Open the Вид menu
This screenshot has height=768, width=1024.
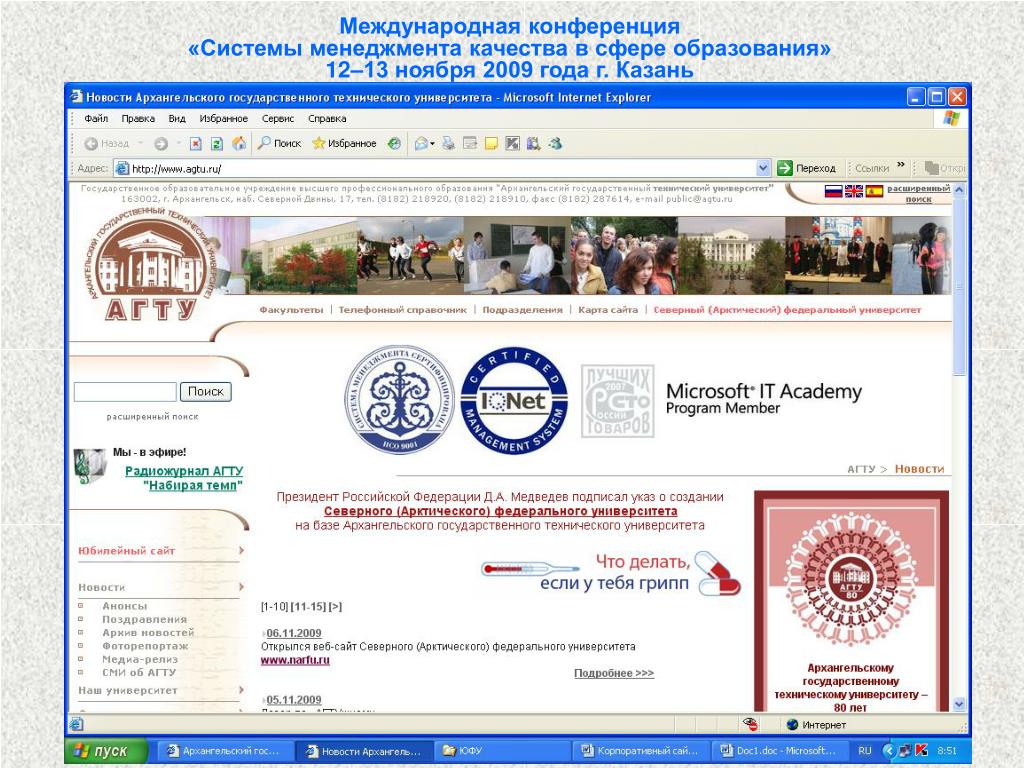177,119
